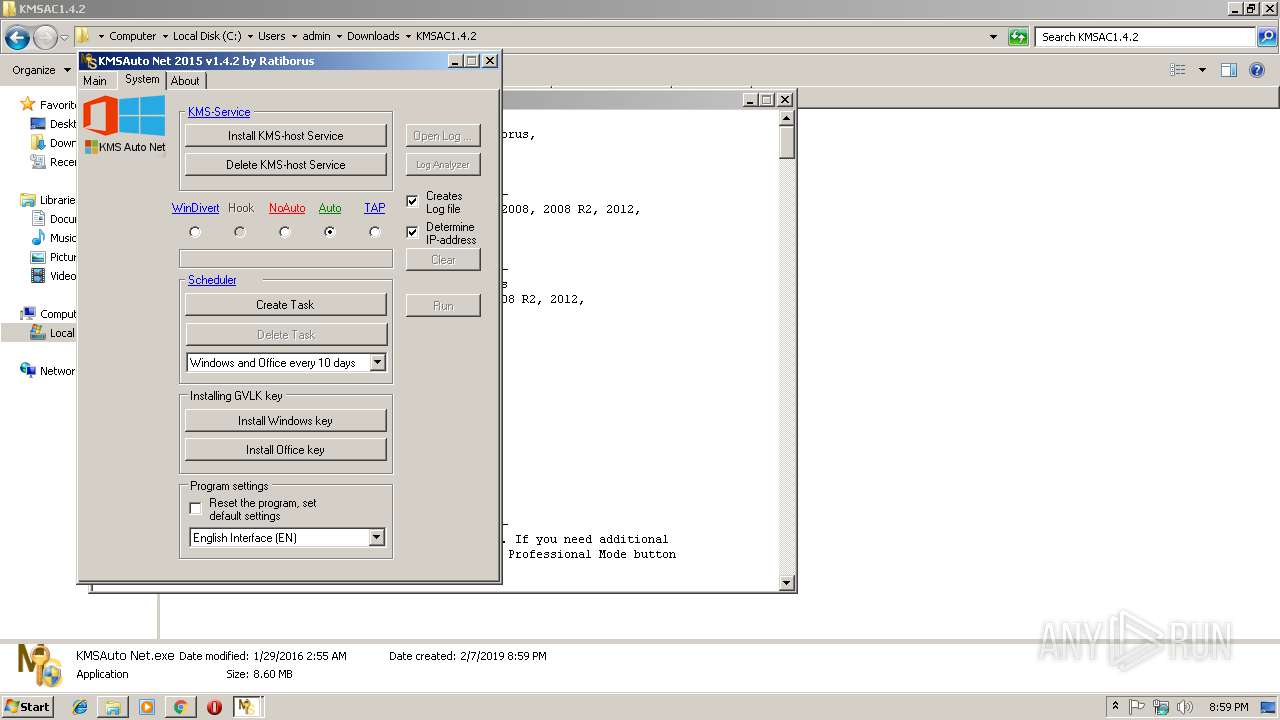Click the Explorer Forward arrow button
This screenshot has width=1280, height=720.
tap(45, 38)
